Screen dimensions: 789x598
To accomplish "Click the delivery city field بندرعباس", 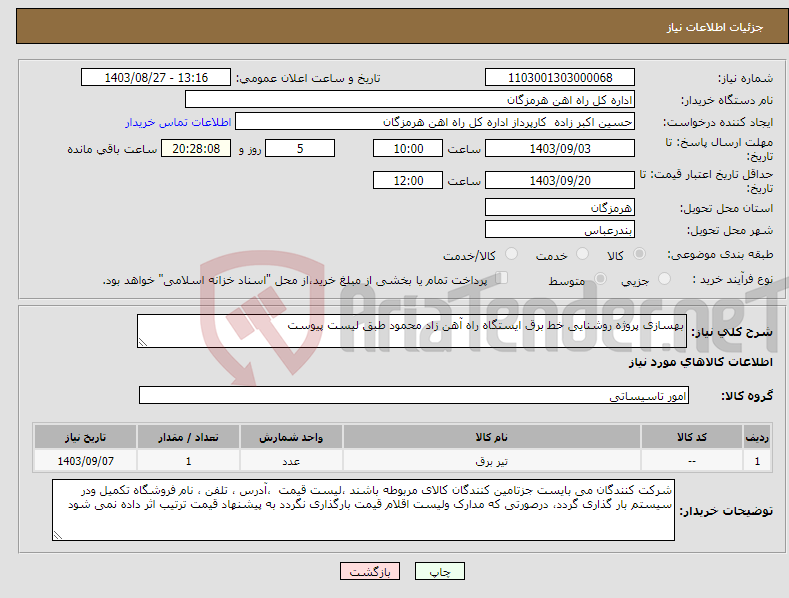I will pos(560,230).
